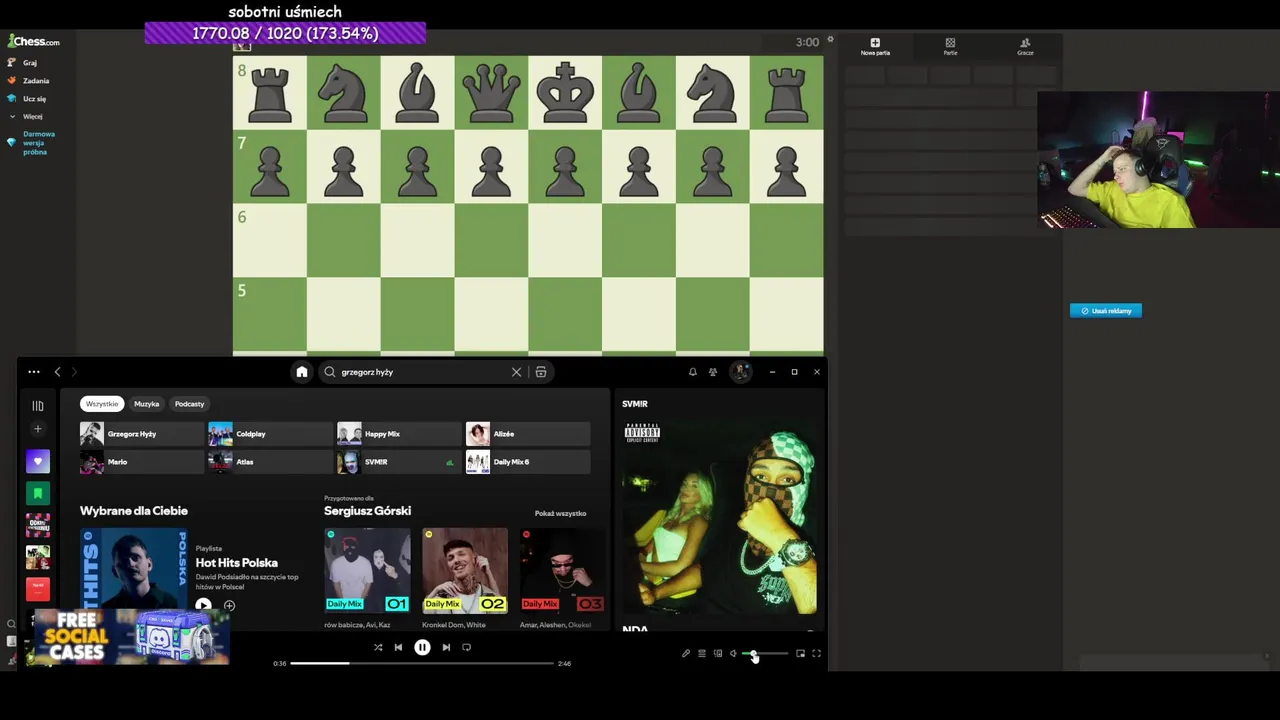
Task: Open the Daily Mix 6 tile
Action: point(528,462)
